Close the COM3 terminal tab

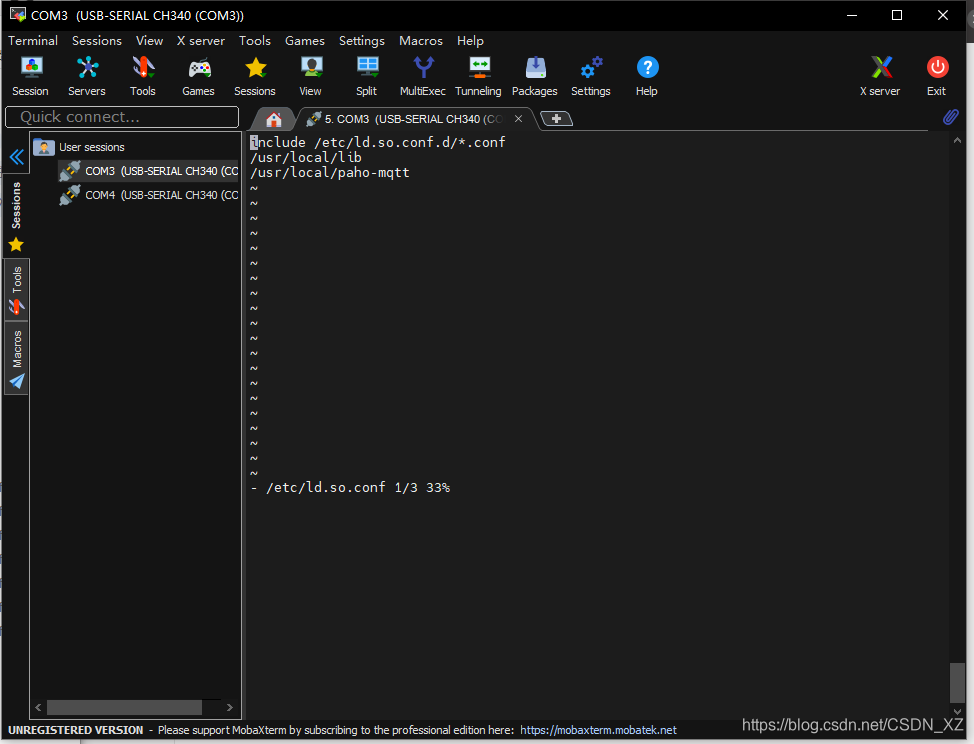[518, 119]
